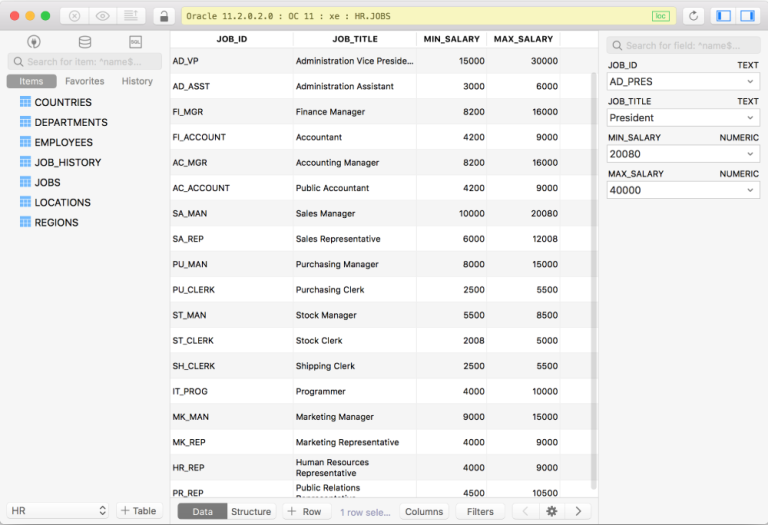This screenshot has height=525, width=768.
Task: Click the LOCATIONS table icon
Action: pos(25,202)
